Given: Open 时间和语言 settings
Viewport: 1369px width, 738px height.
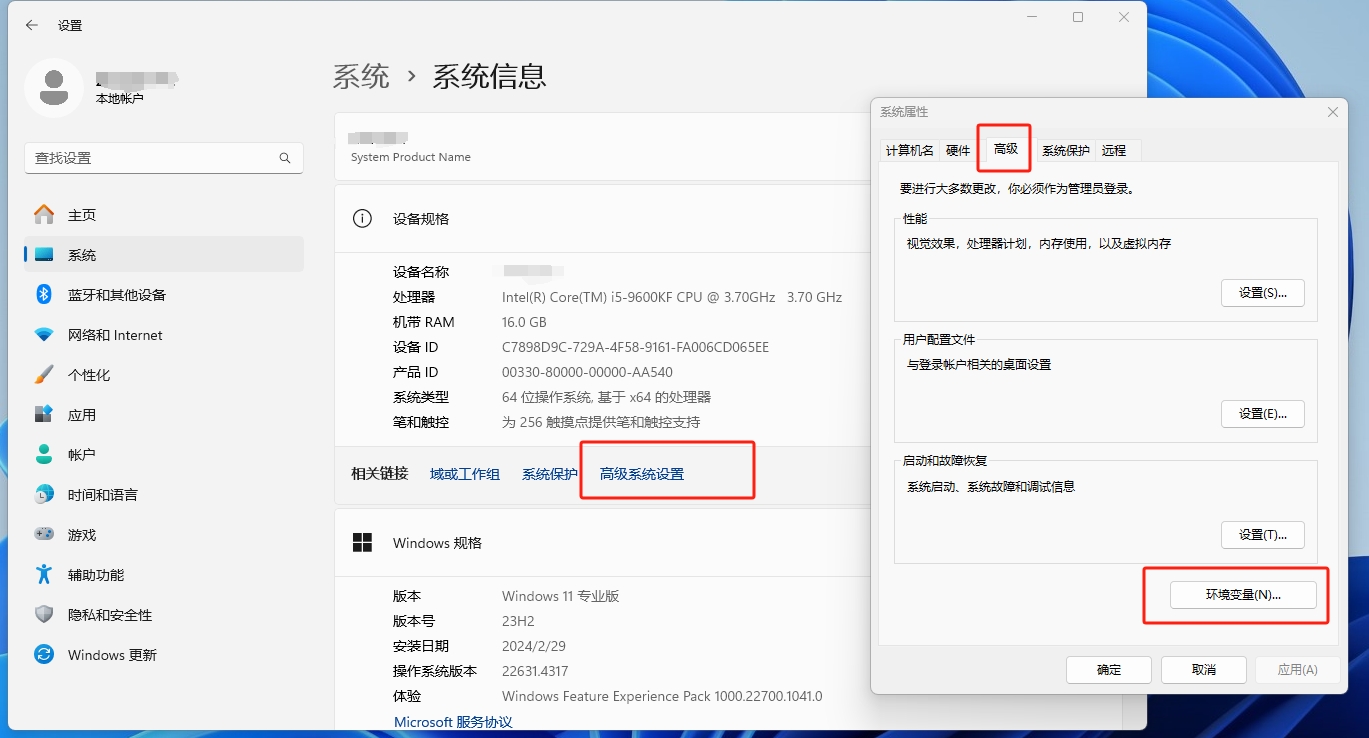Looking at the screenshot, I should tap(164, 495).
